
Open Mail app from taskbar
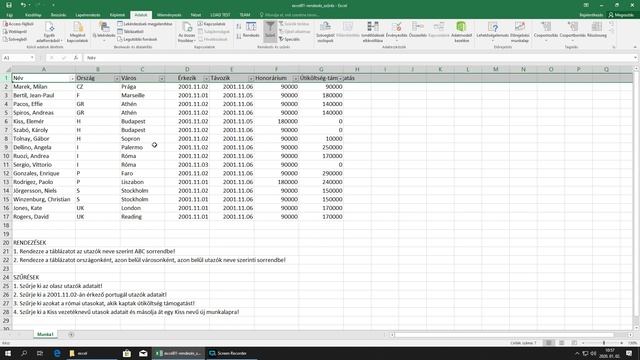pyautogui.click(x=143, y=353)
